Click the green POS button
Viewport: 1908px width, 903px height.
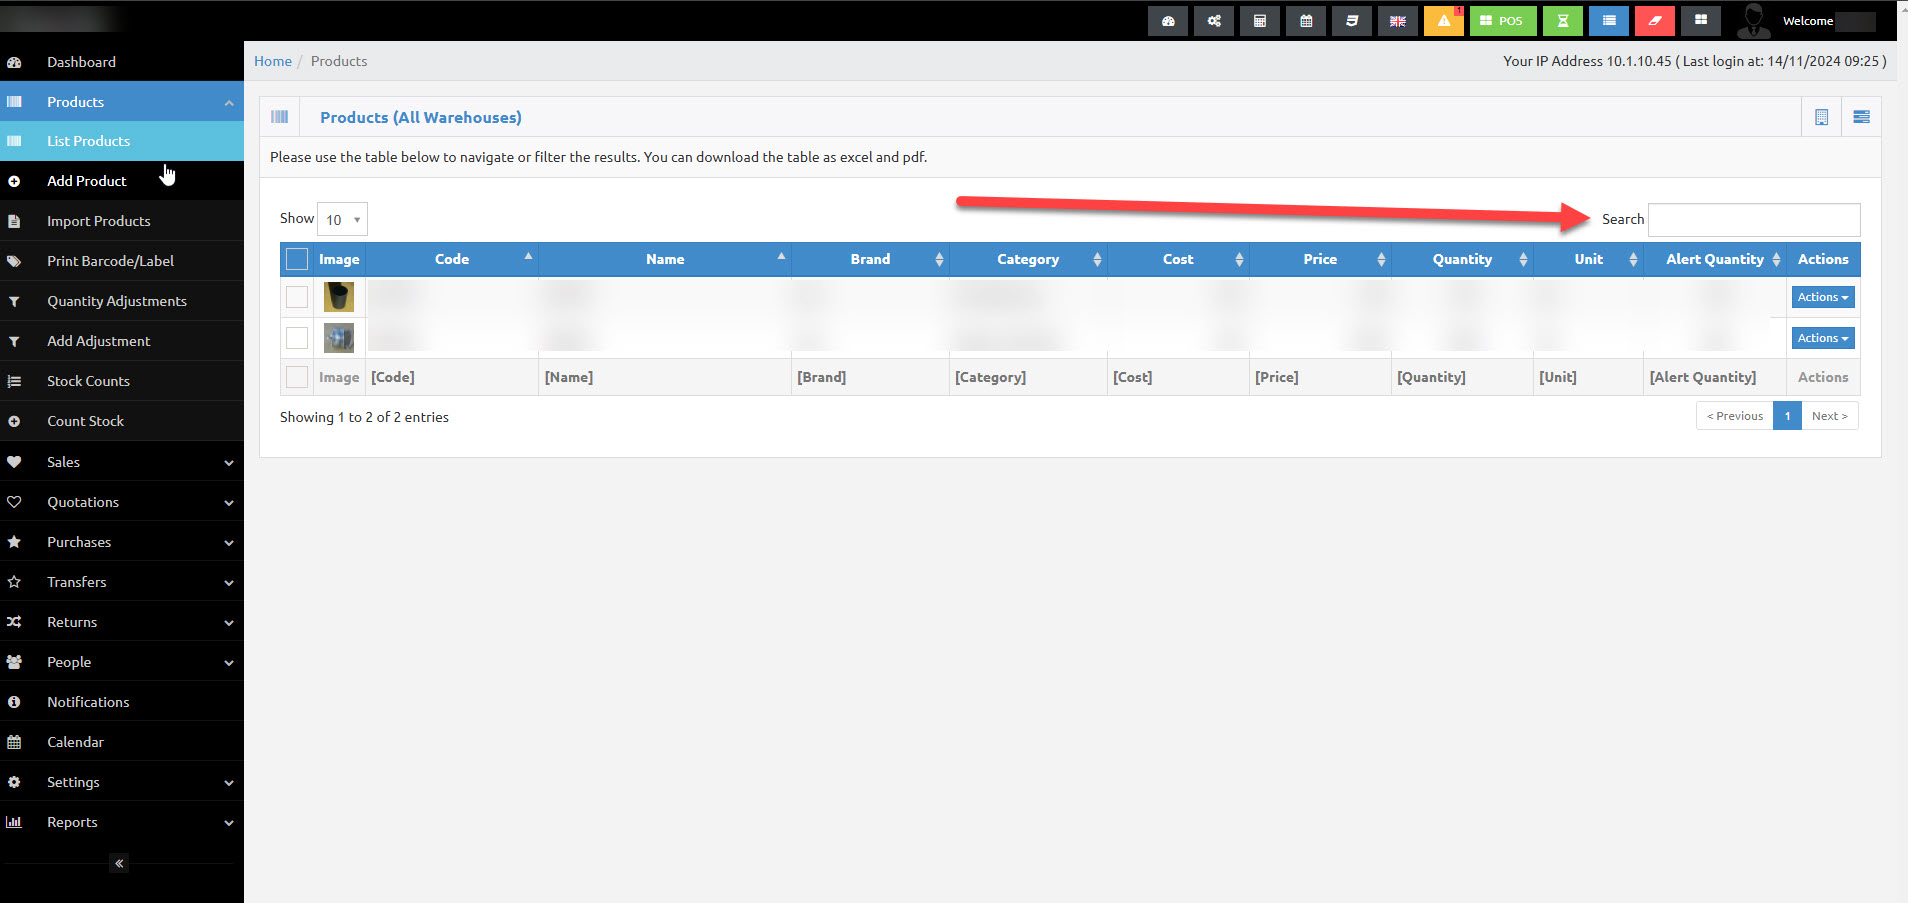(1503, 21)
